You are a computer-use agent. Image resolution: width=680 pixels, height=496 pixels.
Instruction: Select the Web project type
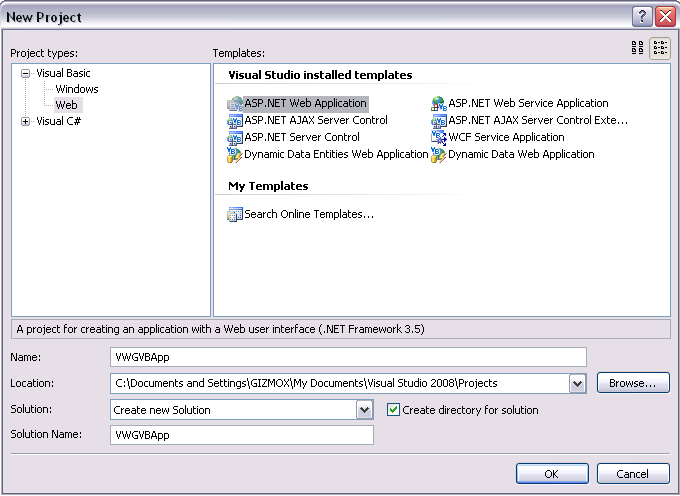pos(67,105)
